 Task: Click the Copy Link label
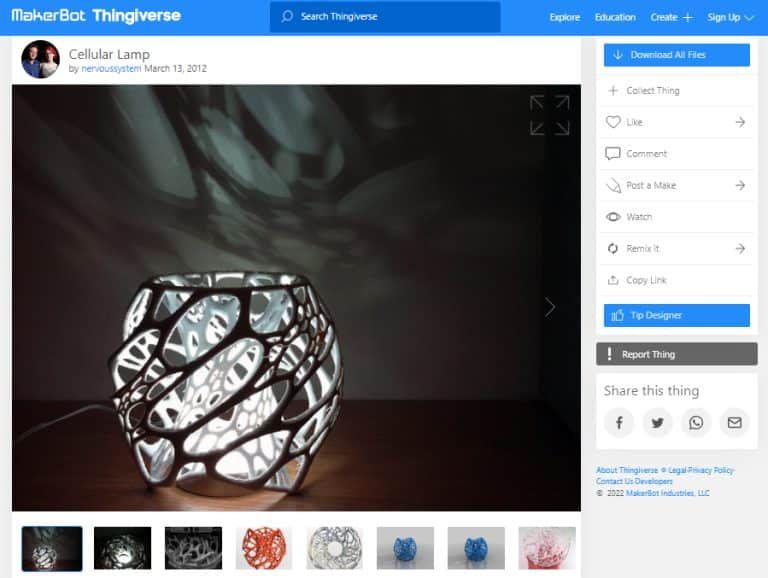tap(647, 280)
